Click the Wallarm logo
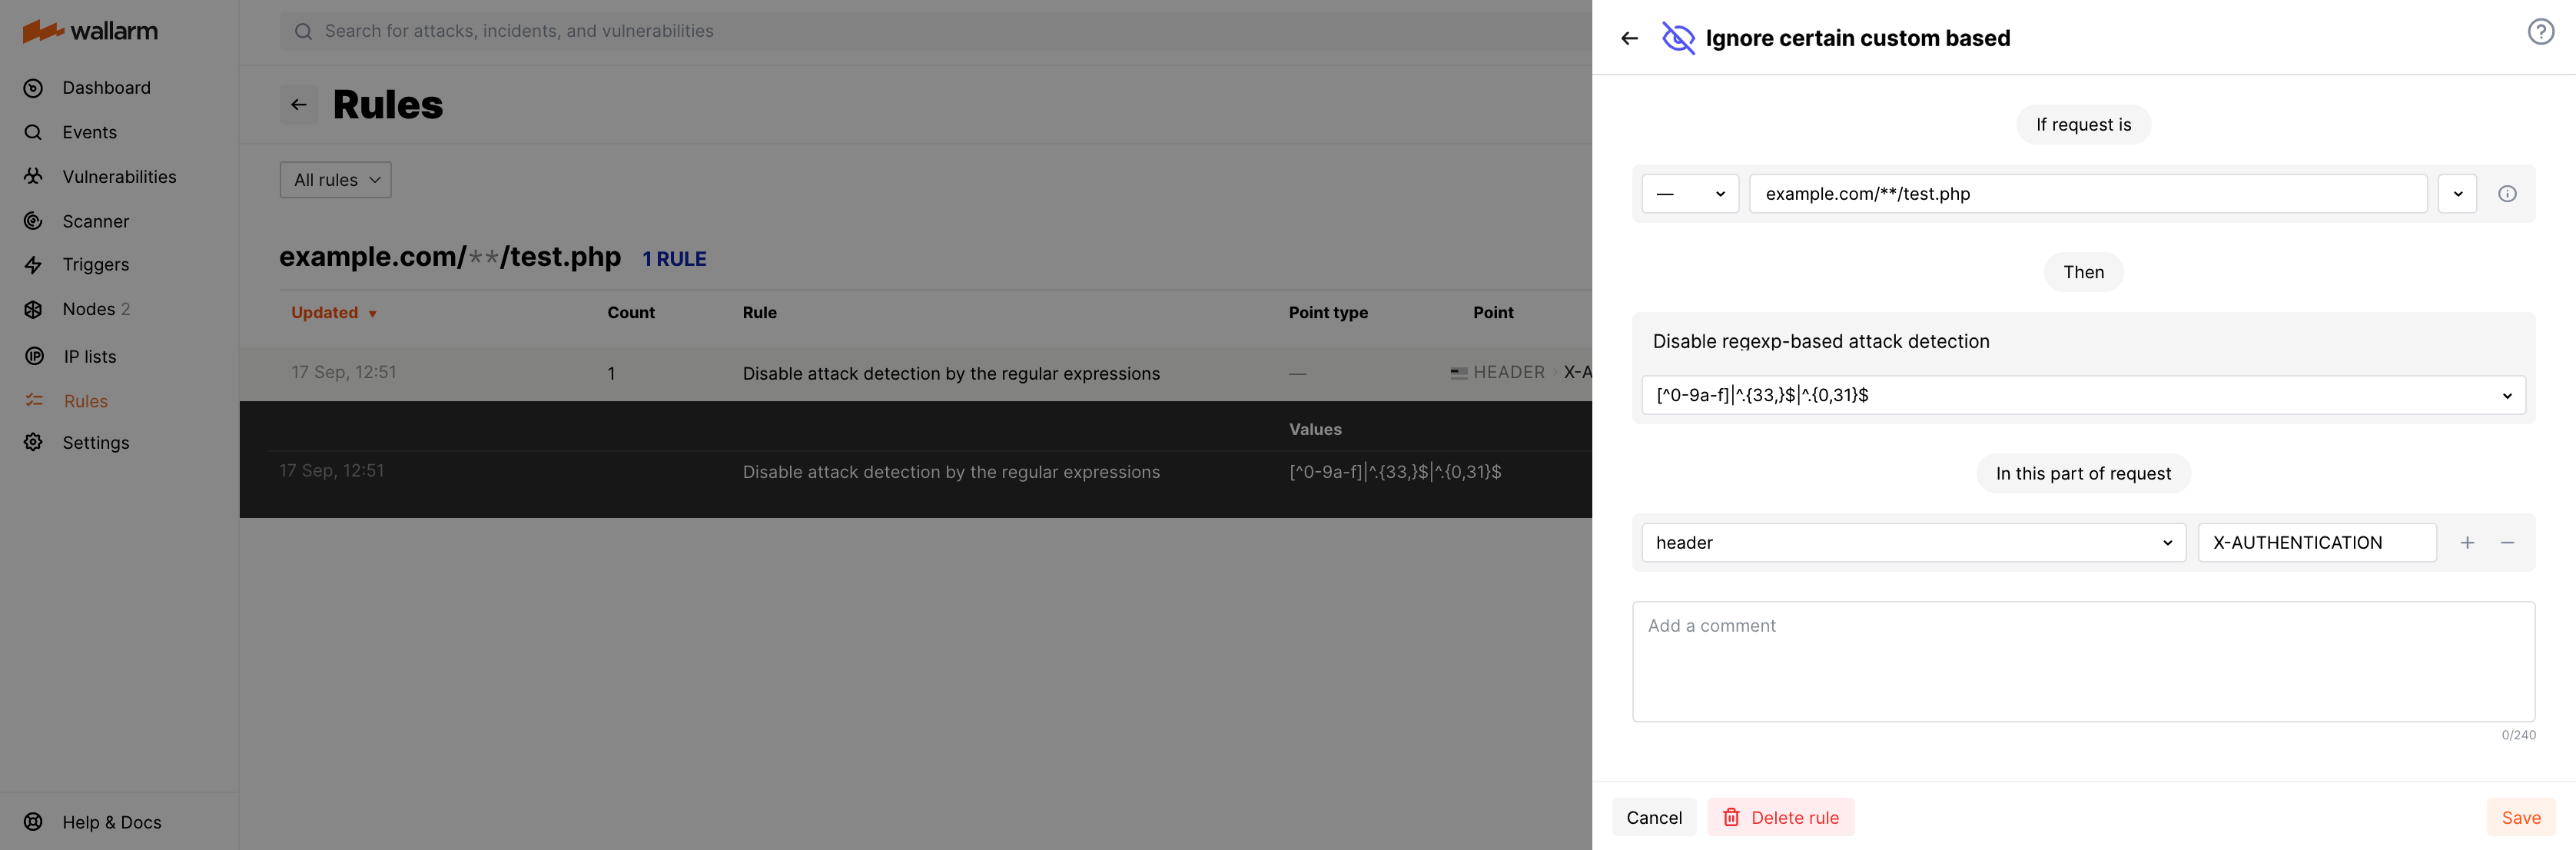The height and width of the screenshot is (850, 2576). (x=91, y=31)
